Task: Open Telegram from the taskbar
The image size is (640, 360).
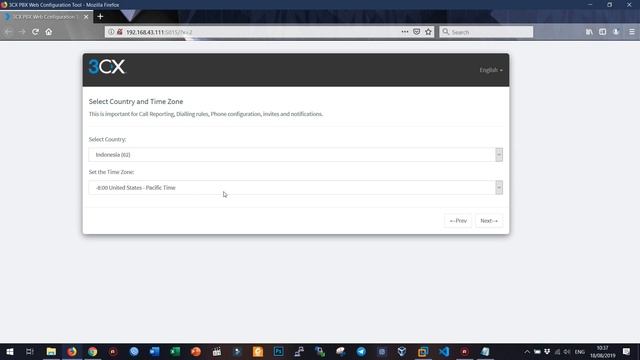Action: point(361,351)
